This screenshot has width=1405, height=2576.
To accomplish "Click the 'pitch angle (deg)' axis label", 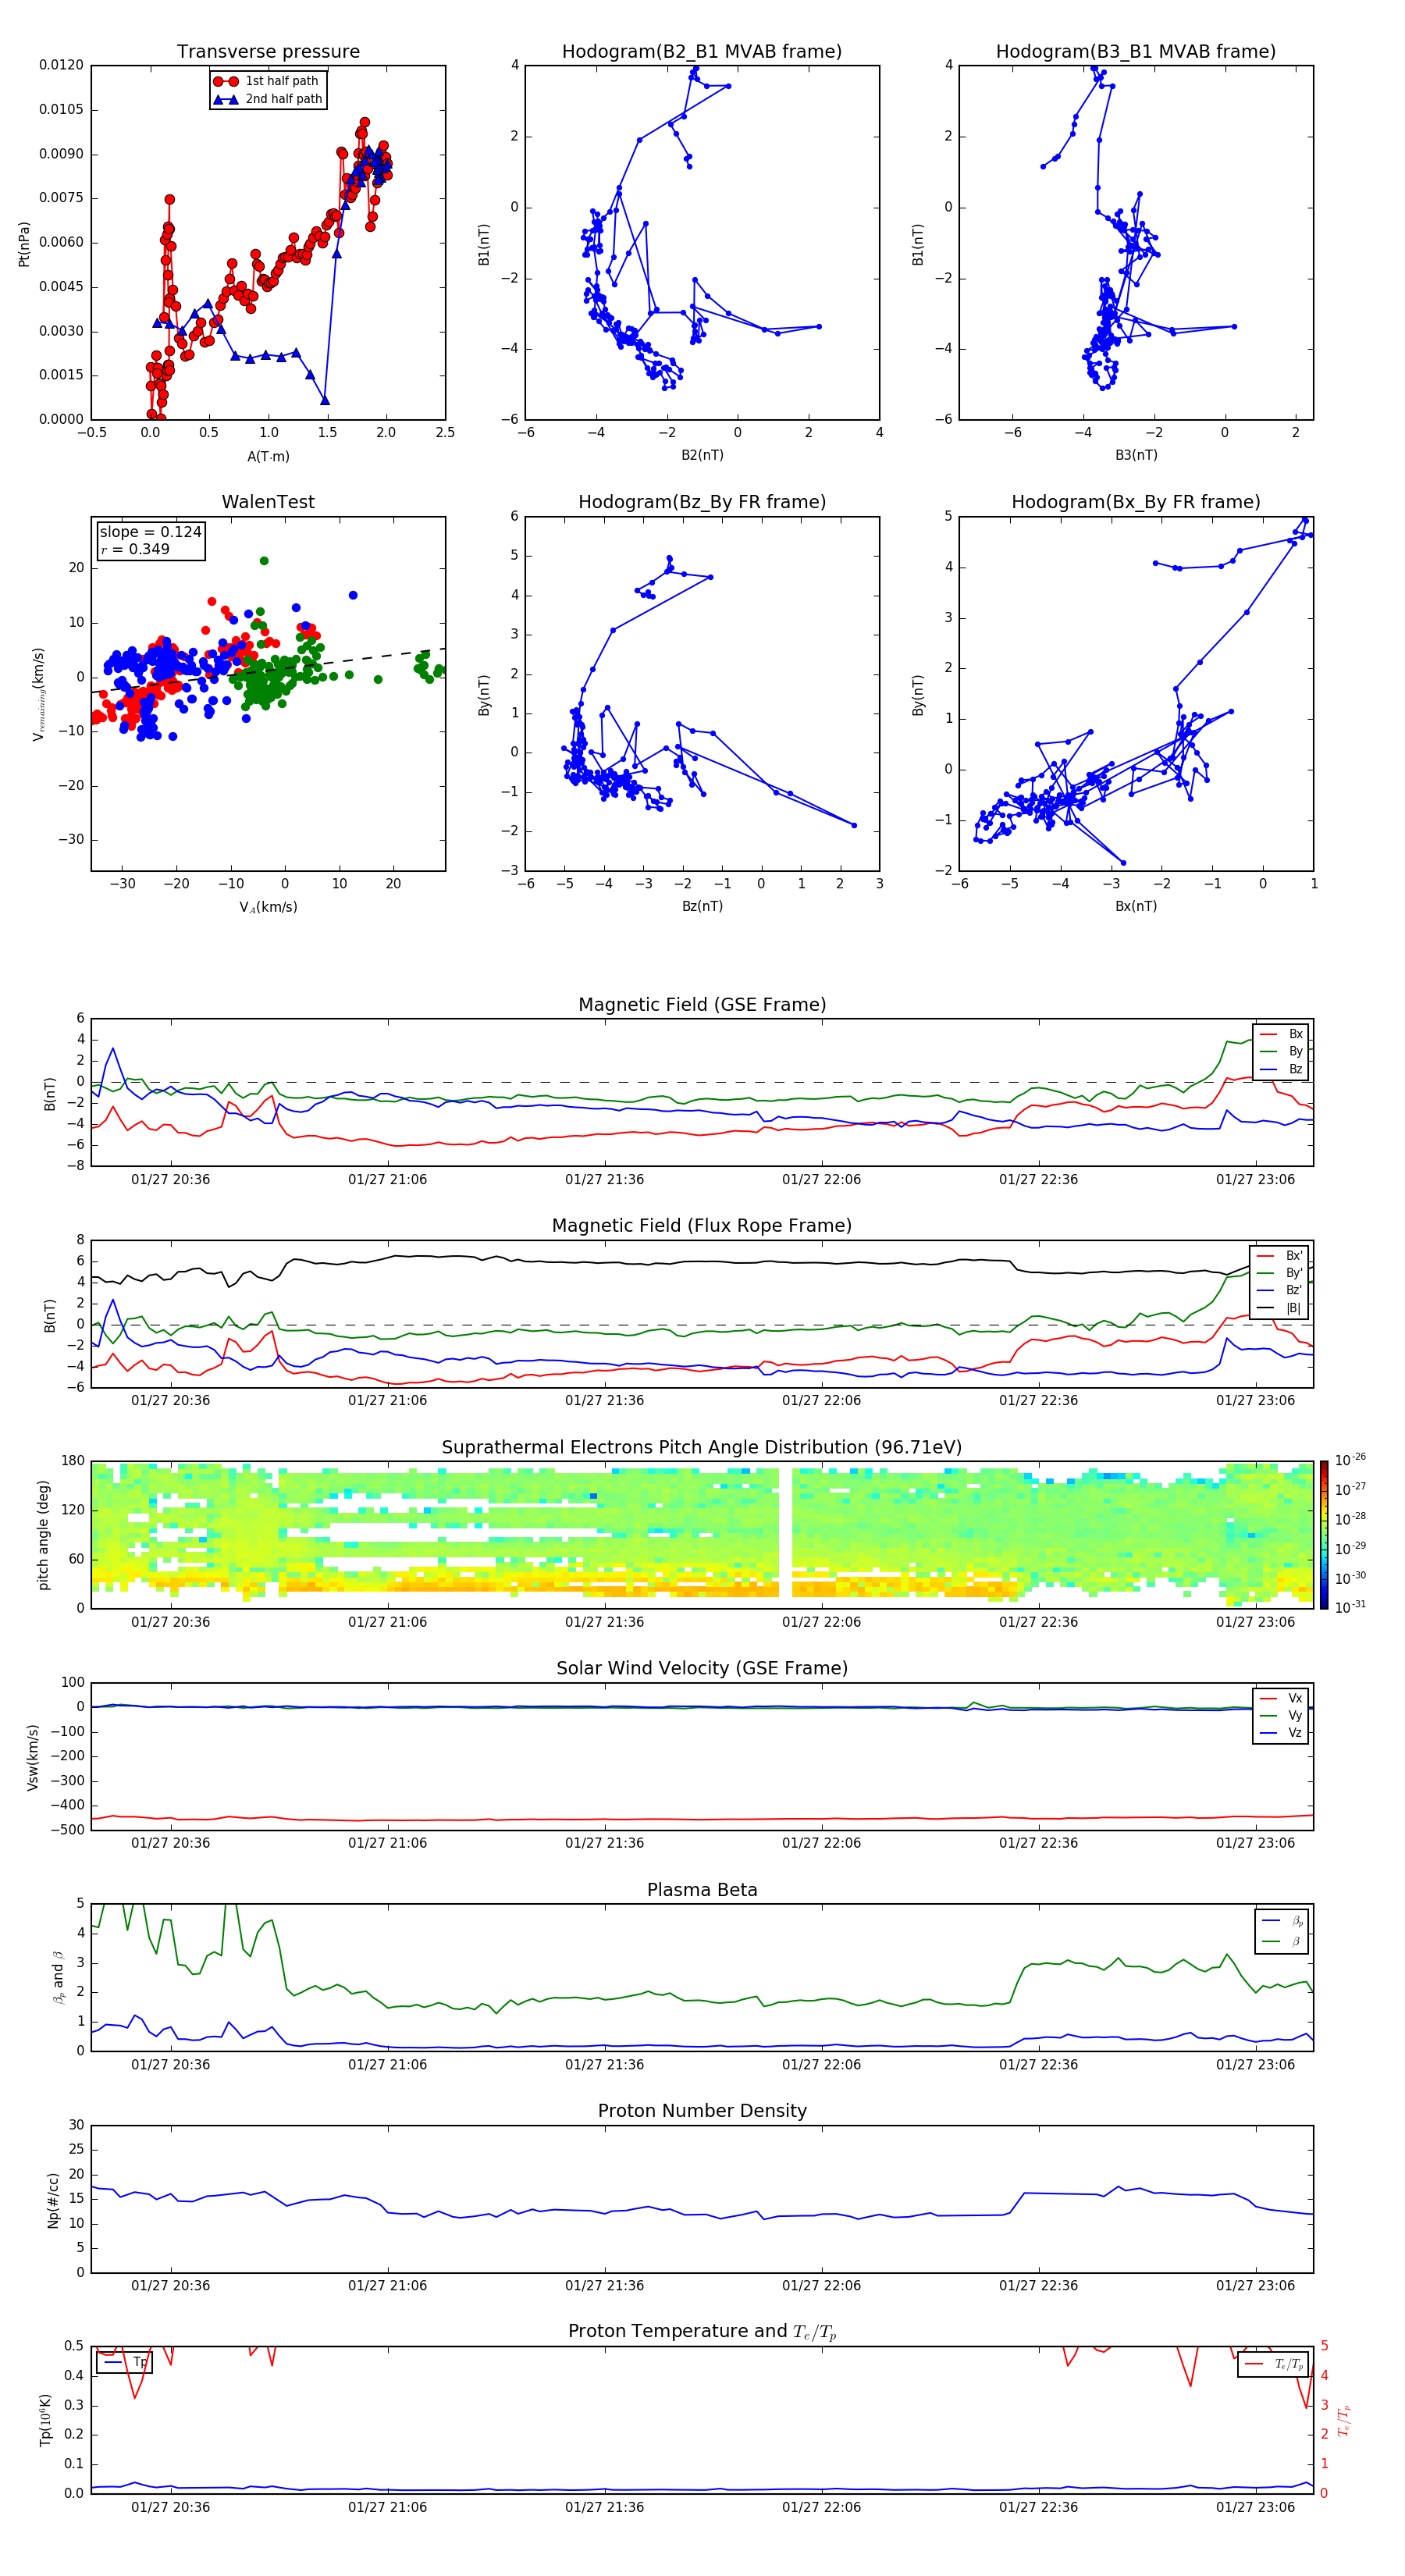I will pyautogui.click(x=43, y=1535).
